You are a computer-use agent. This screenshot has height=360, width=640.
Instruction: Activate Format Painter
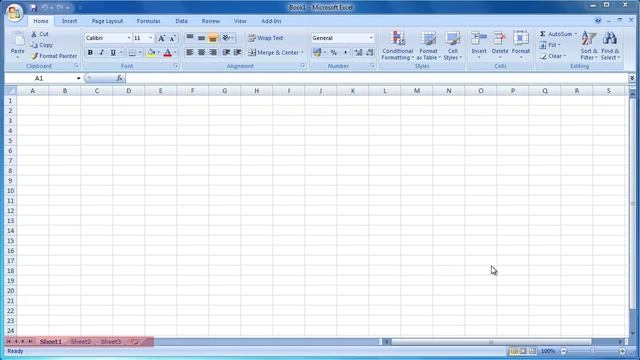(x=54, y=56)
